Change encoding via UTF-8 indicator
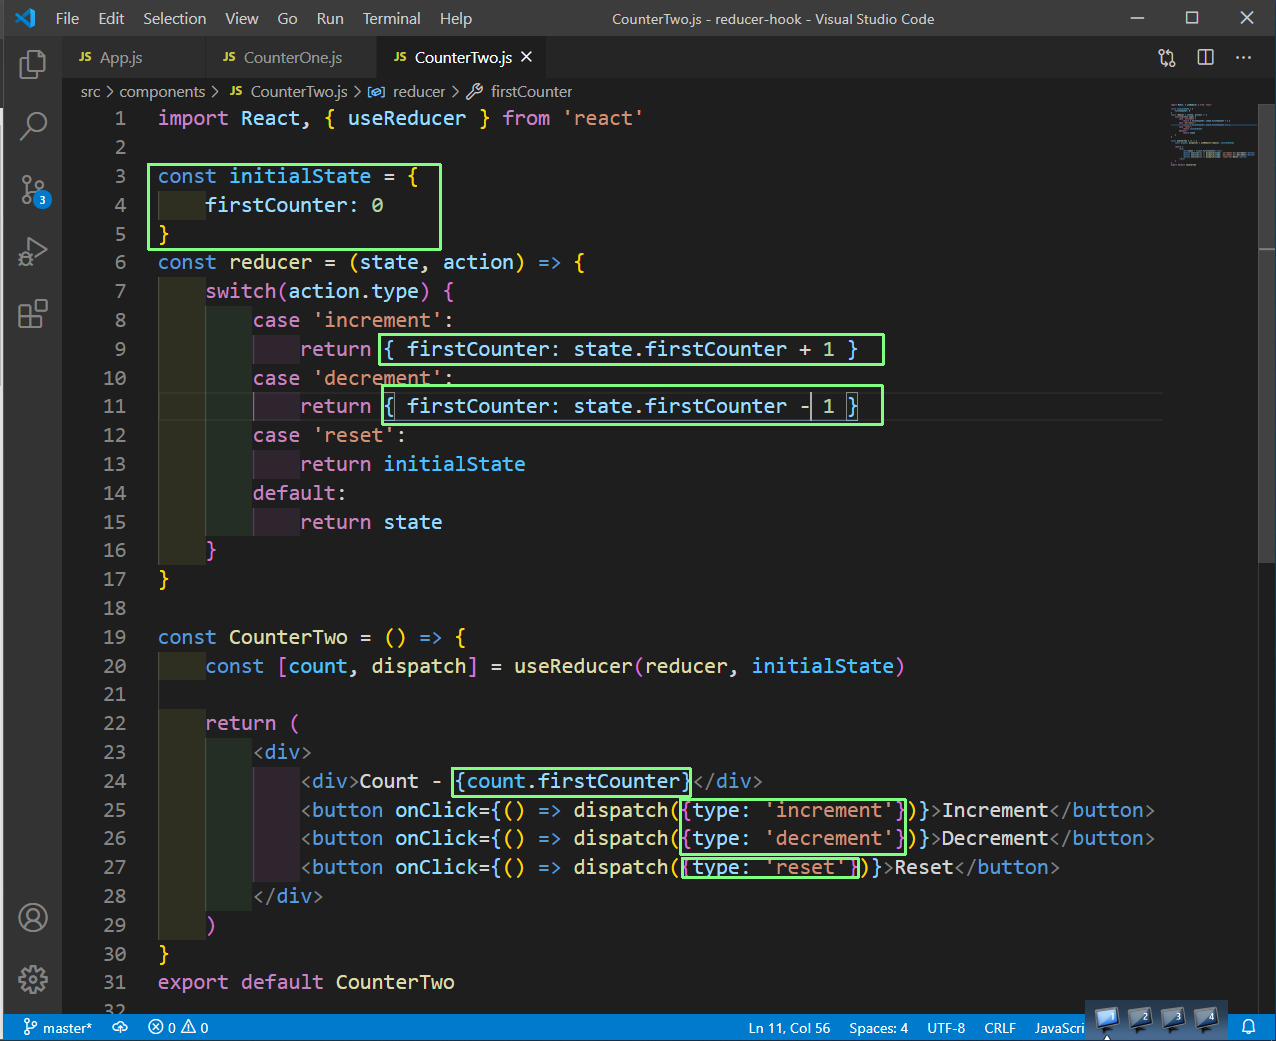1276x1041 pixels. pos(946,1027)
